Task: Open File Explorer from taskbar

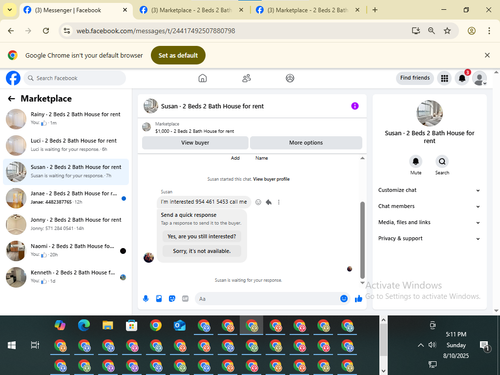Action: tap(108, 325)
